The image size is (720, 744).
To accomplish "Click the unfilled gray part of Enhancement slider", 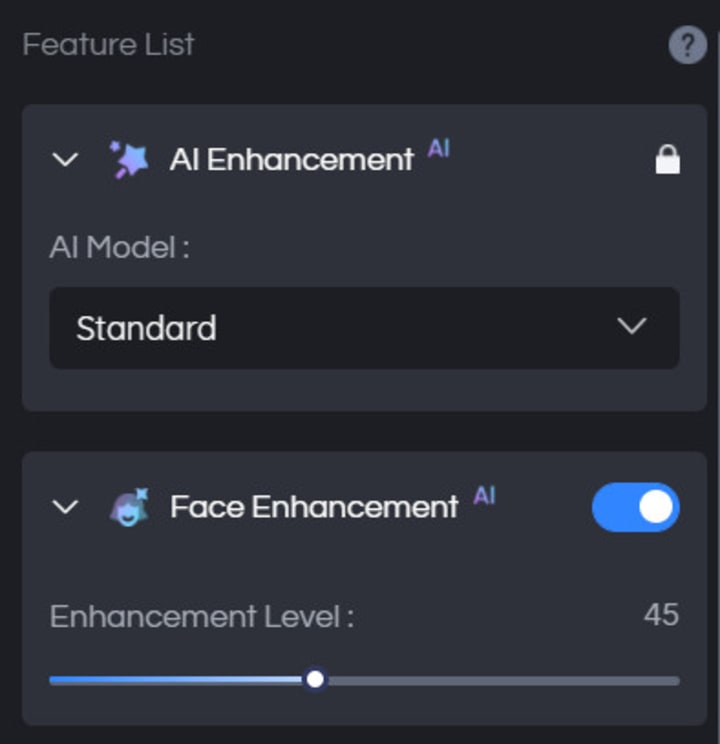I will (503, 680).
